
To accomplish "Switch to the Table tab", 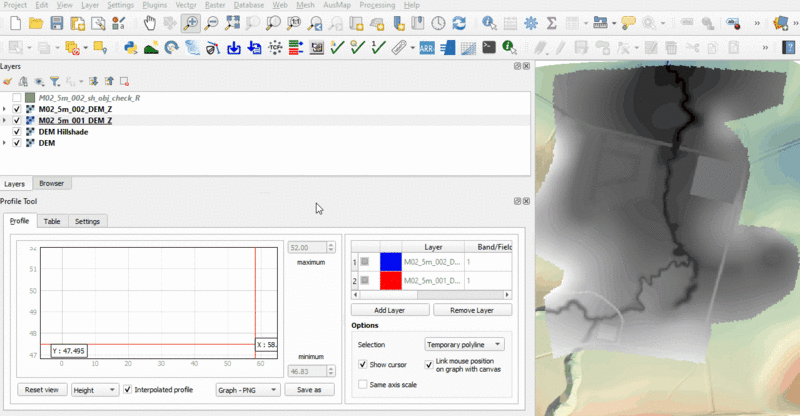I will click(52, 221).
